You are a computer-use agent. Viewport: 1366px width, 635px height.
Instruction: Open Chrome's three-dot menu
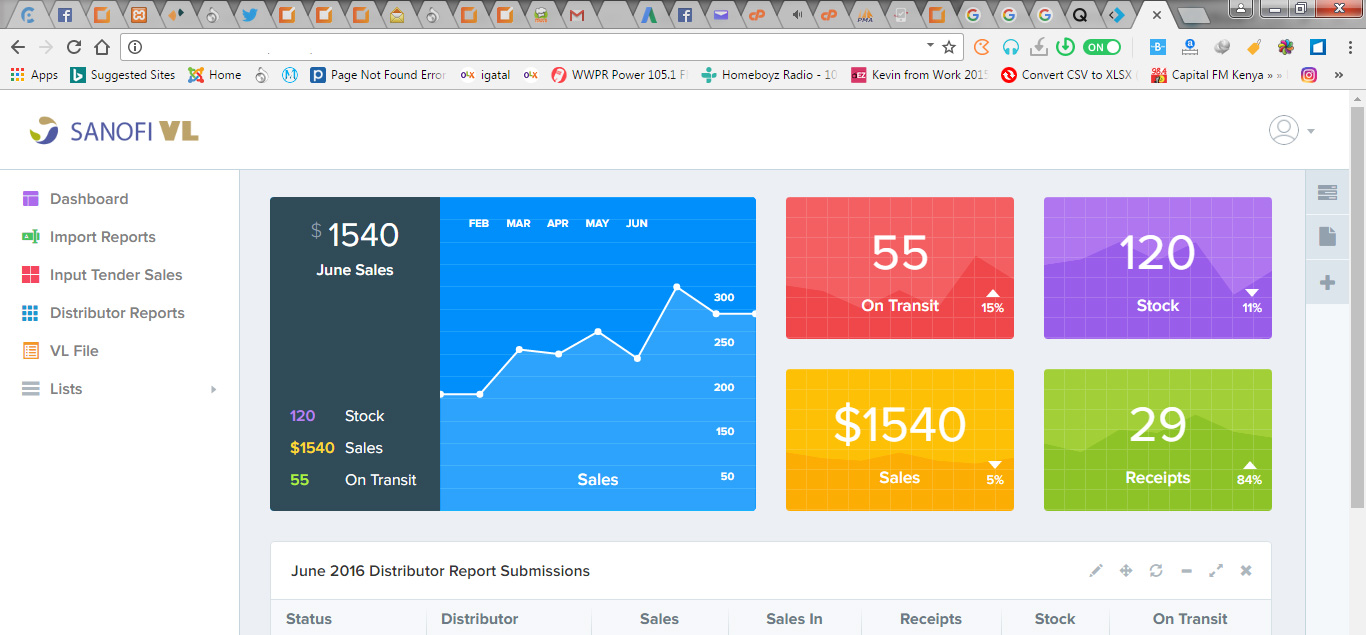(x=1348, y=47)
